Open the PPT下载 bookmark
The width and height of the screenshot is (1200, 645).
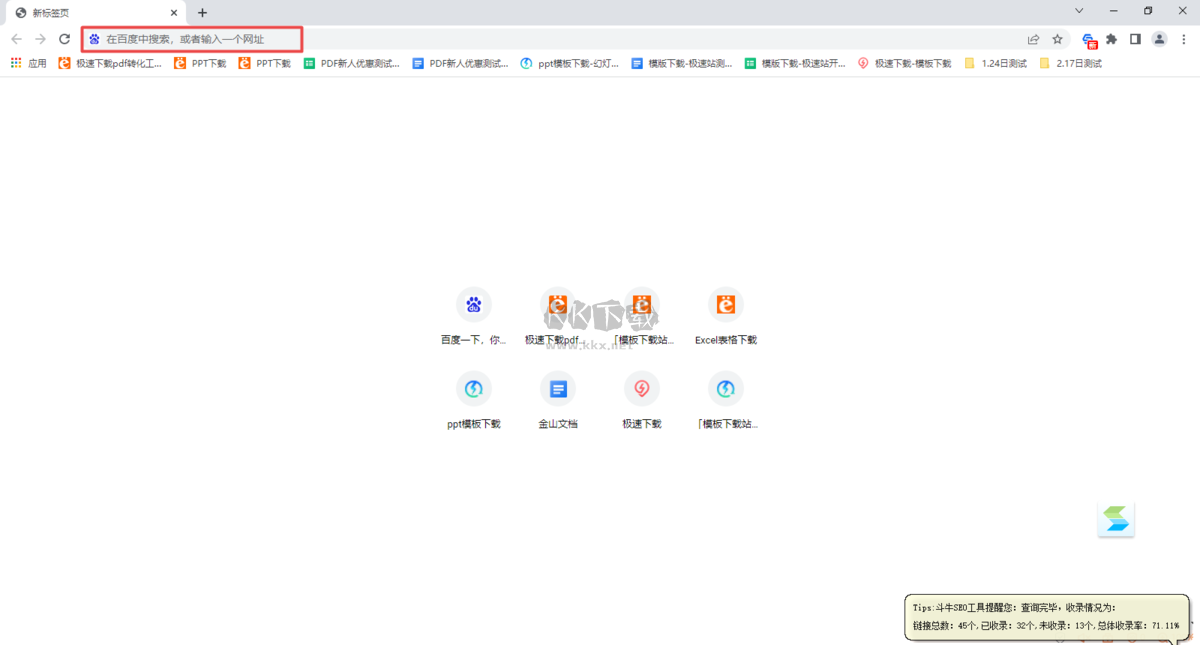(x=199, y=62)
